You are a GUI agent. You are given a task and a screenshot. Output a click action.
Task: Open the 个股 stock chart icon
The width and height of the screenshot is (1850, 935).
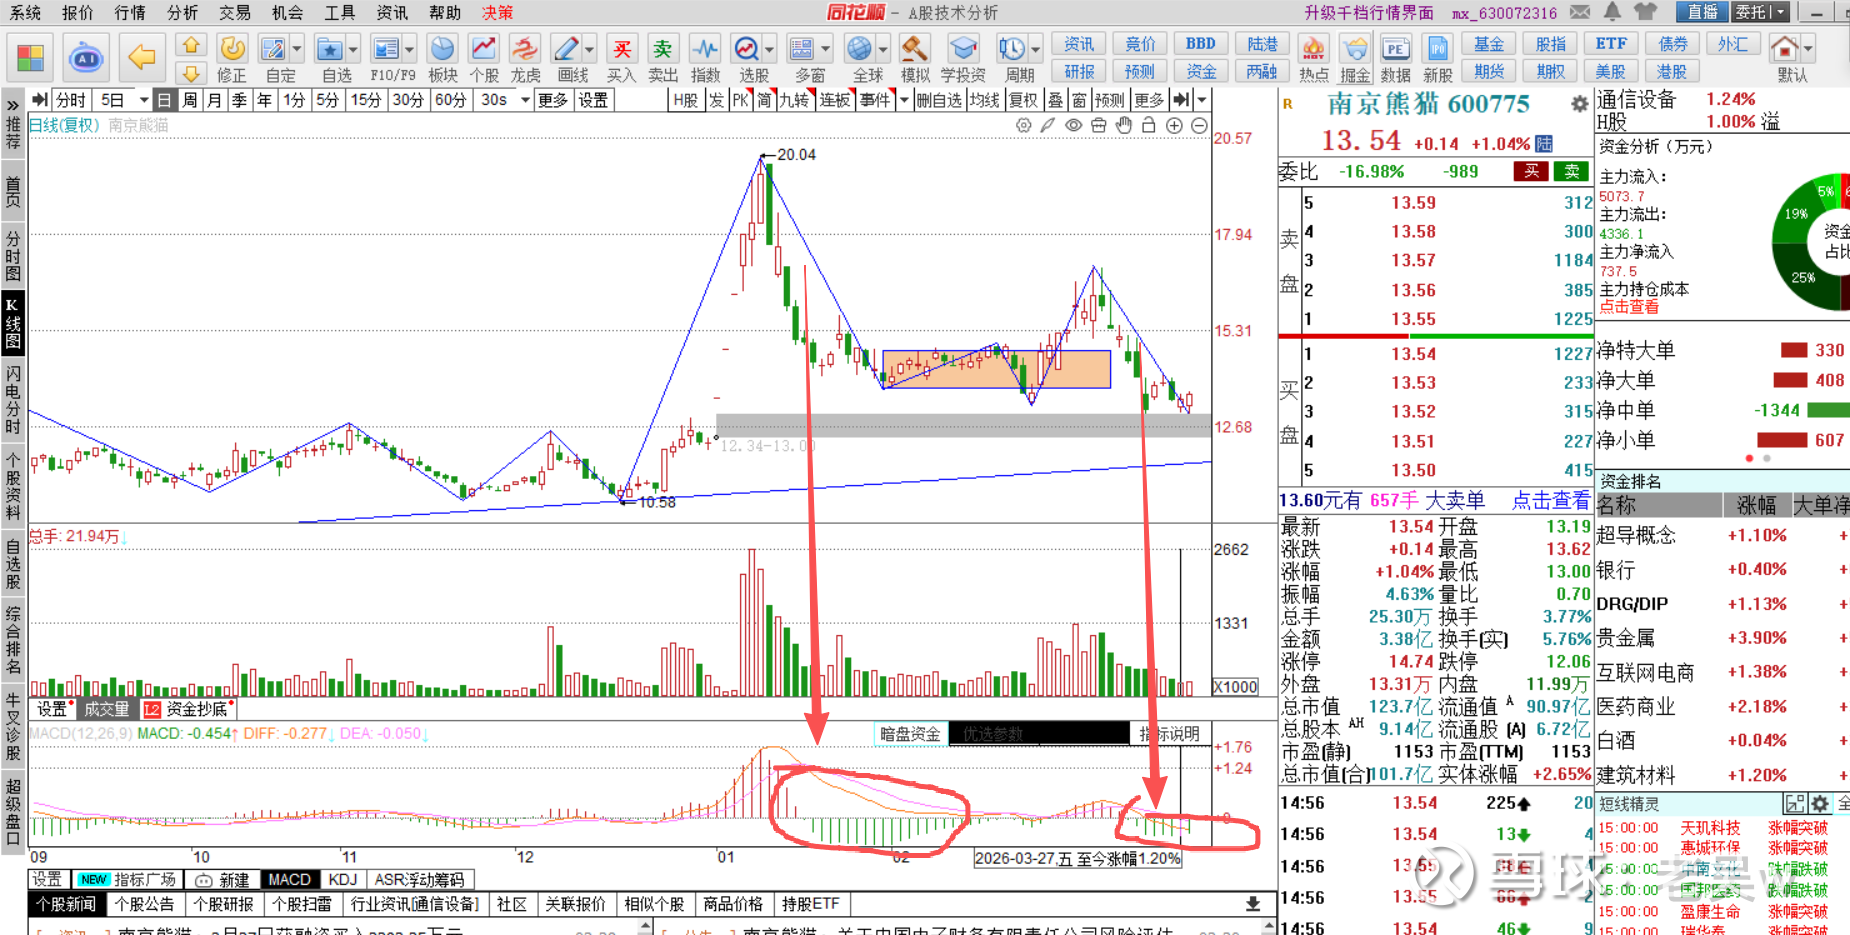tap(484, 49)
